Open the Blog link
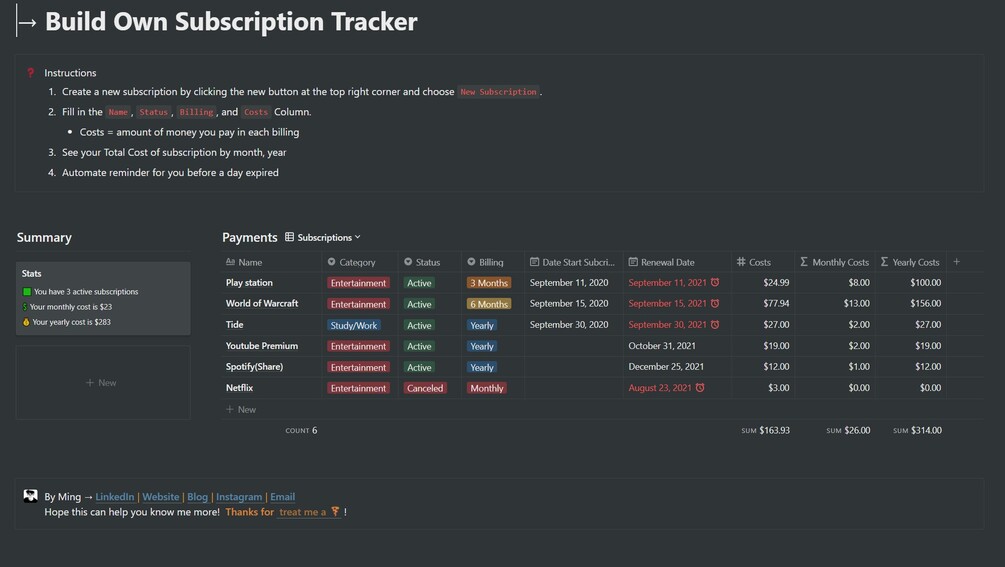Image resolution: width=1005 pixels, height=567 pixels. click(x=197, y=497)
